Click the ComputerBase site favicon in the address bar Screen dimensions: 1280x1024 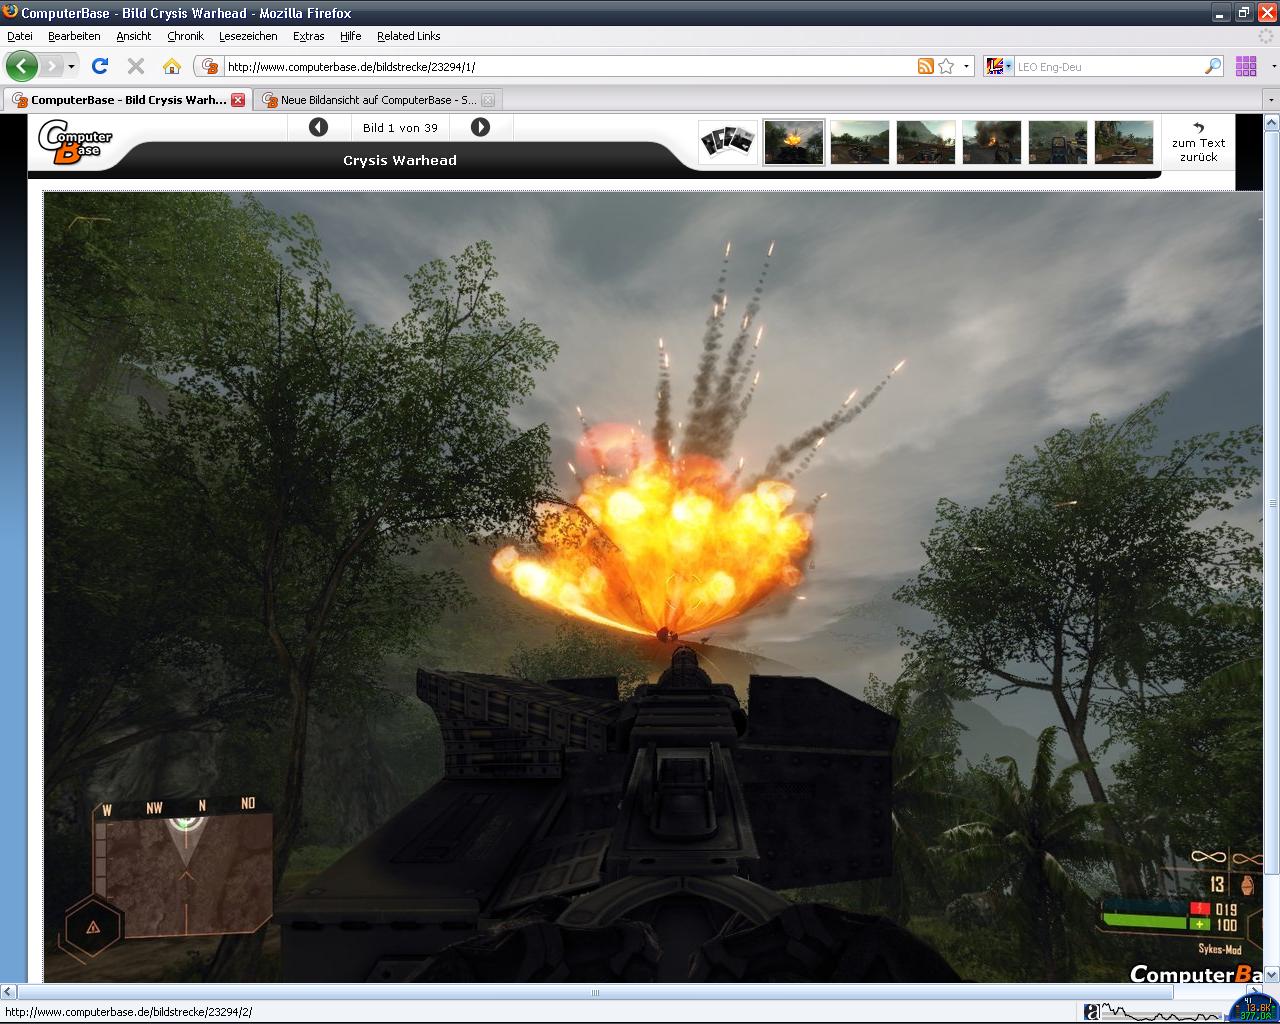(x=209, y=67)
